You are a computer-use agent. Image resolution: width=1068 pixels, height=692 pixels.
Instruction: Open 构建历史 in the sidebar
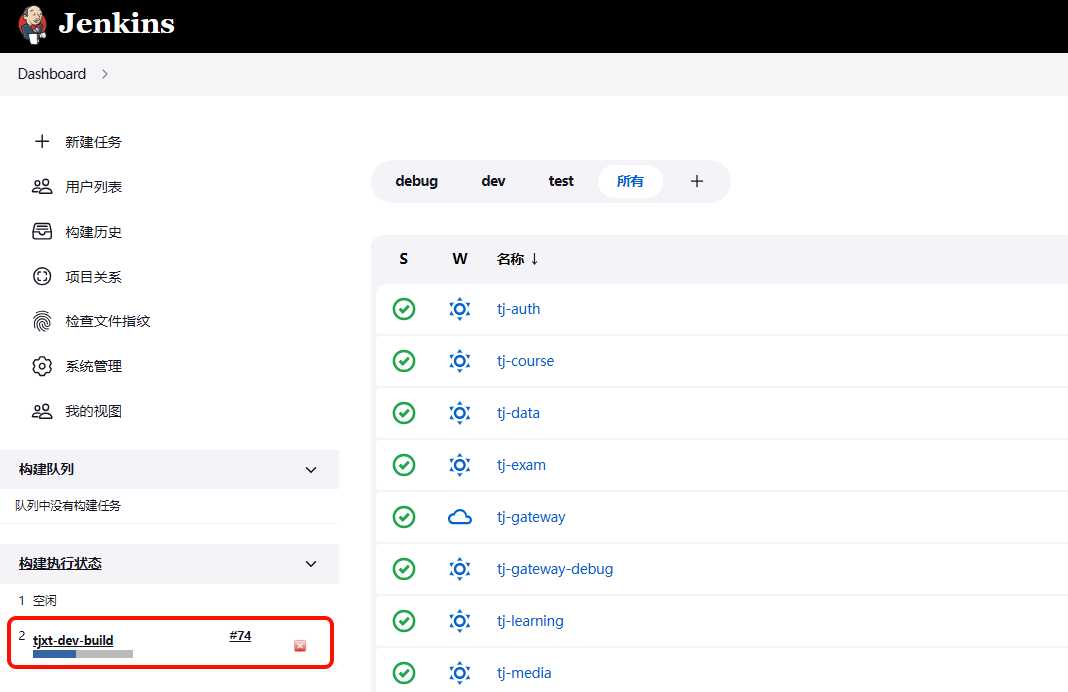click(x=93, y=232)
